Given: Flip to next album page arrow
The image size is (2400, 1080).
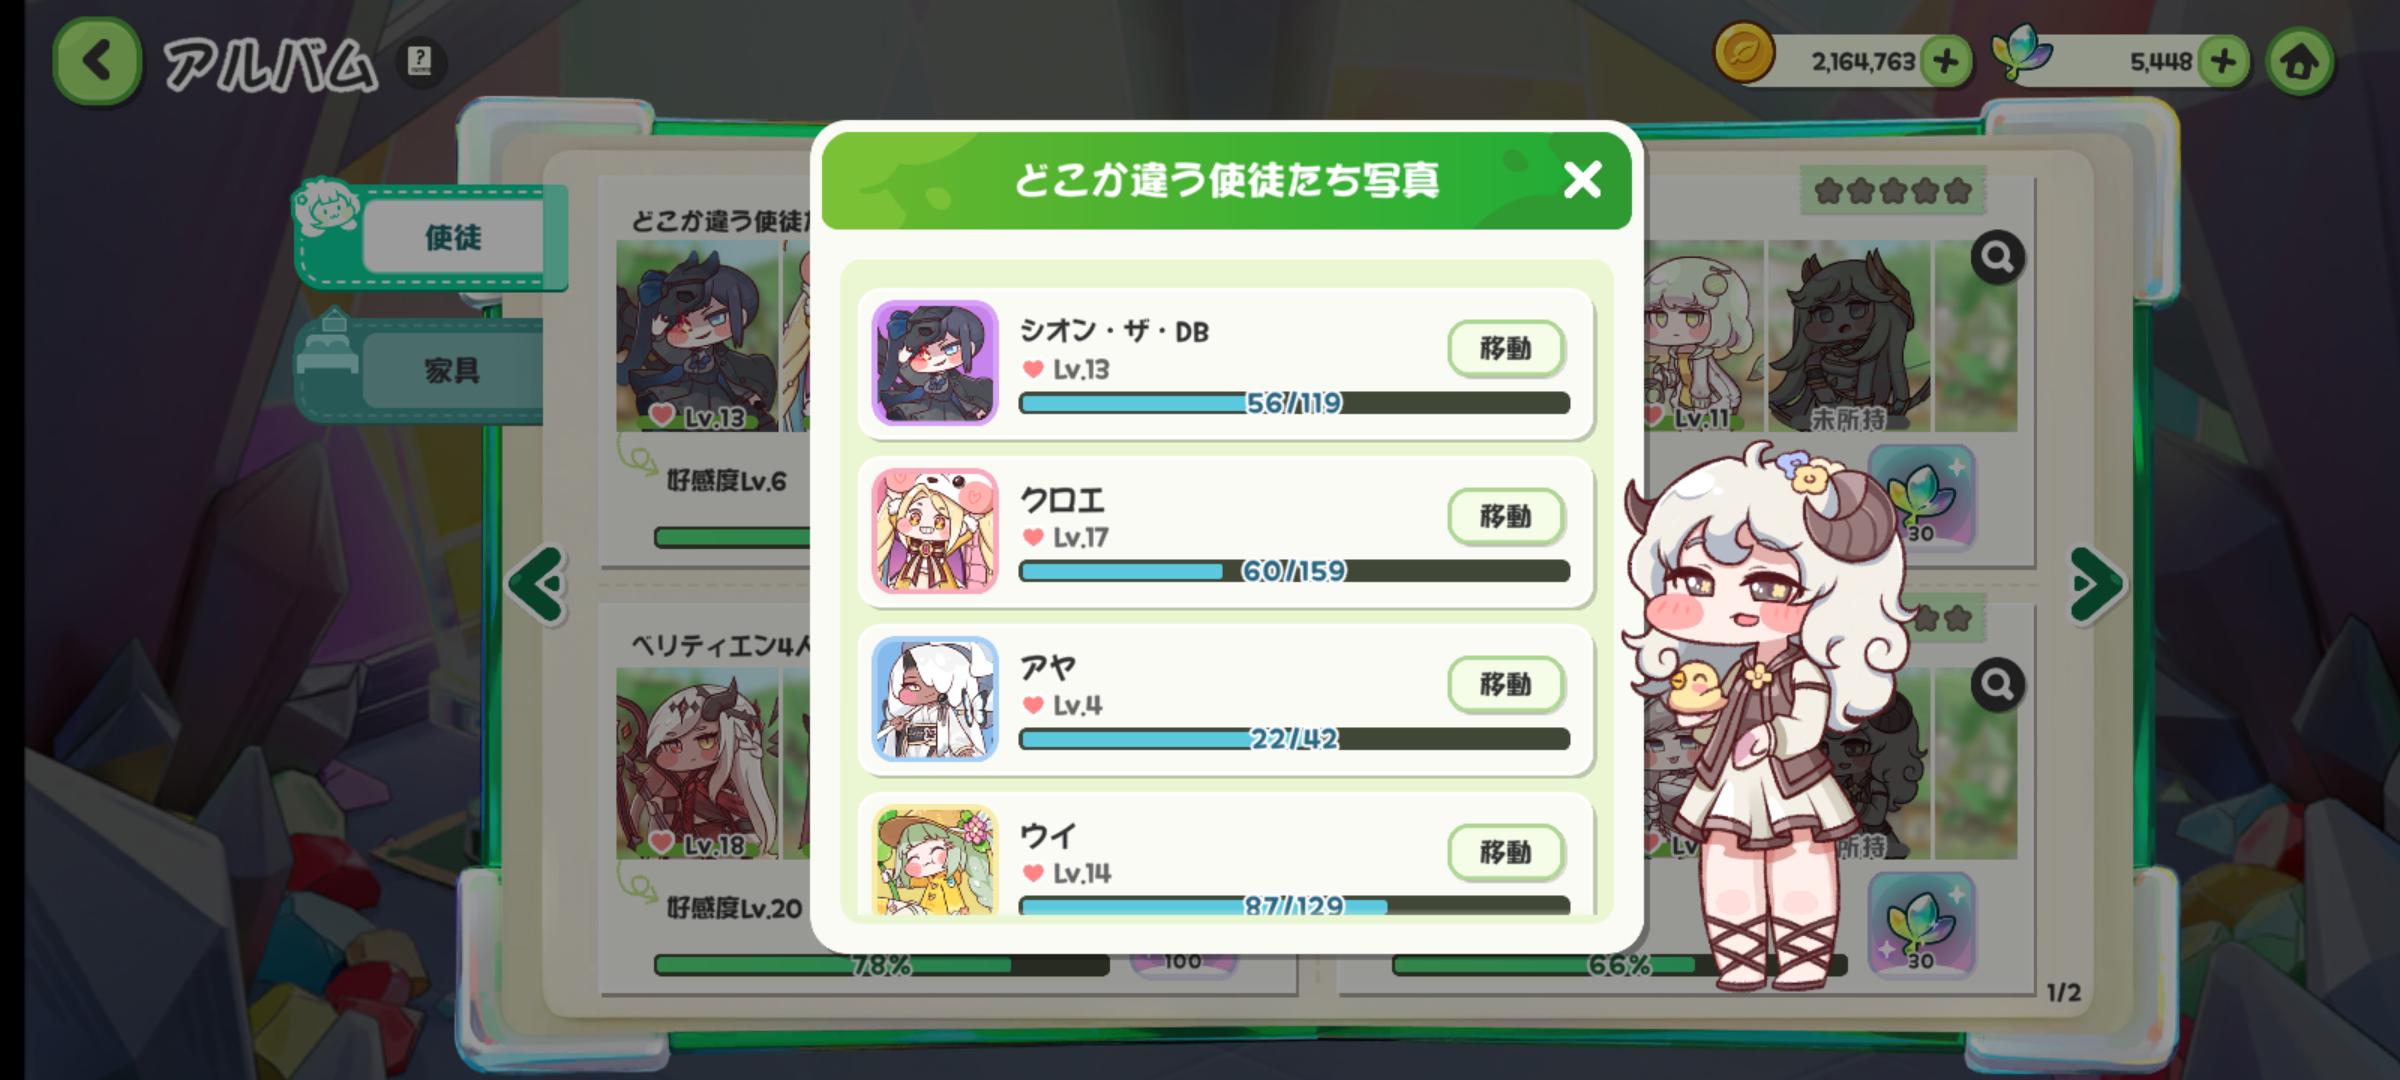Looking at the screenshot, I should (x=2096, y=585).
